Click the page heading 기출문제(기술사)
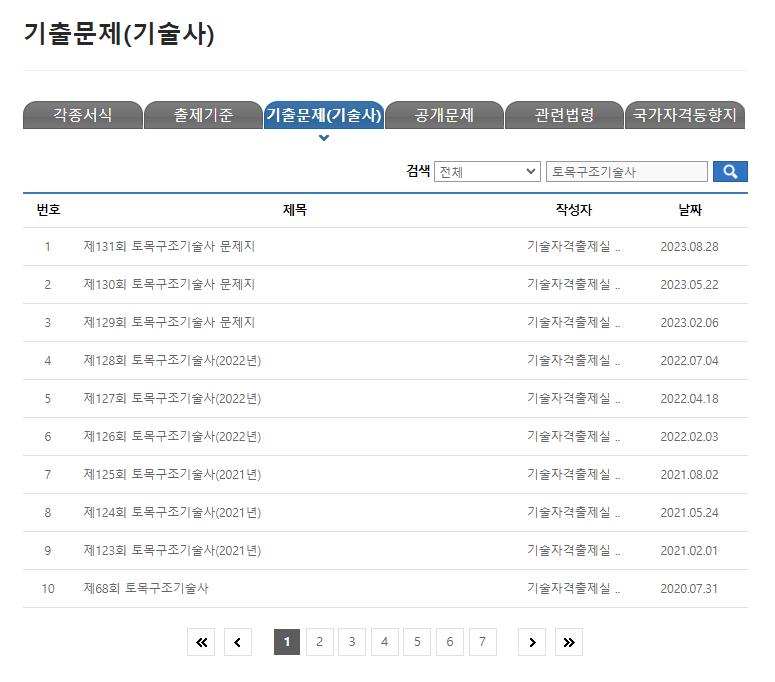This screenshot has height=682, width=775. [119, 34]
